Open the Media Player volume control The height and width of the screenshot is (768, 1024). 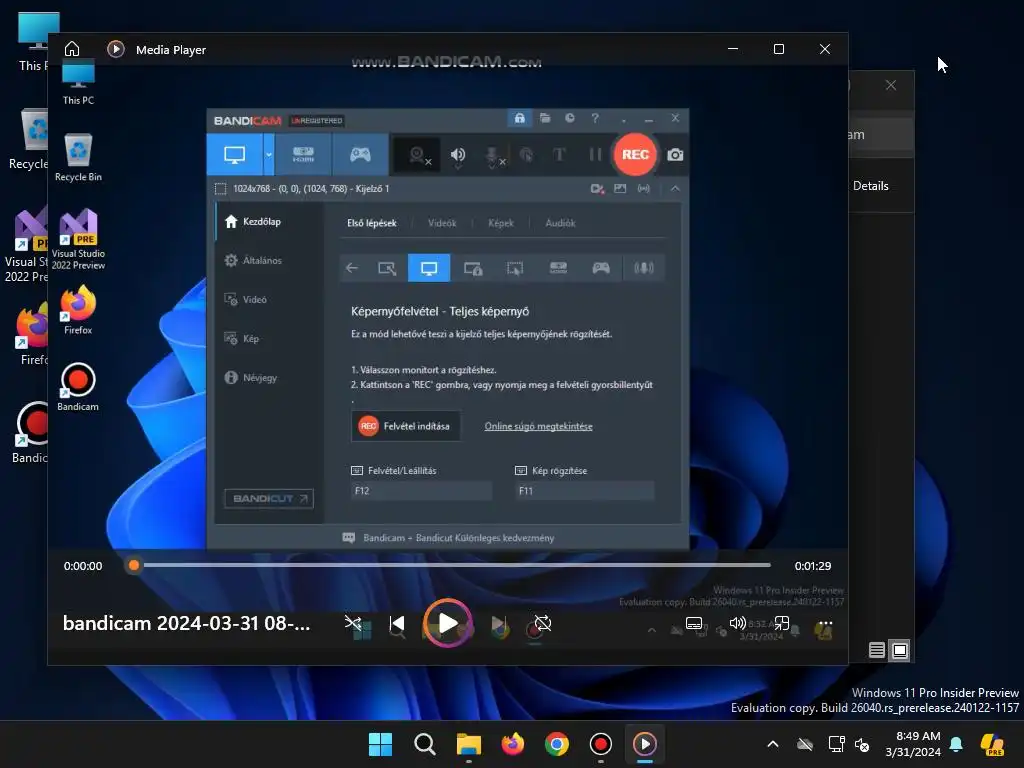(737, 623)
